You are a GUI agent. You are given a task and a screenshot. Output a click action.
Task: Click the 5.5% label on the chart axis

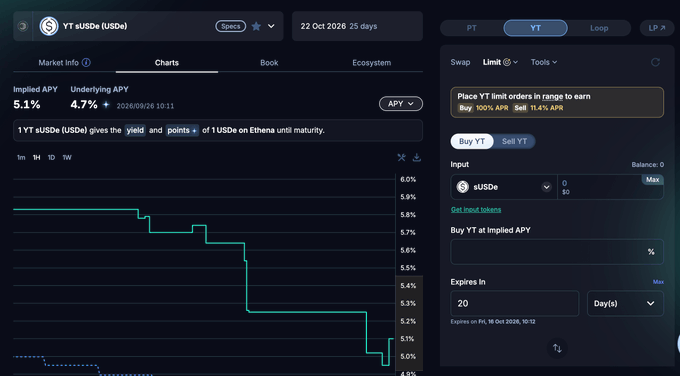408,268
